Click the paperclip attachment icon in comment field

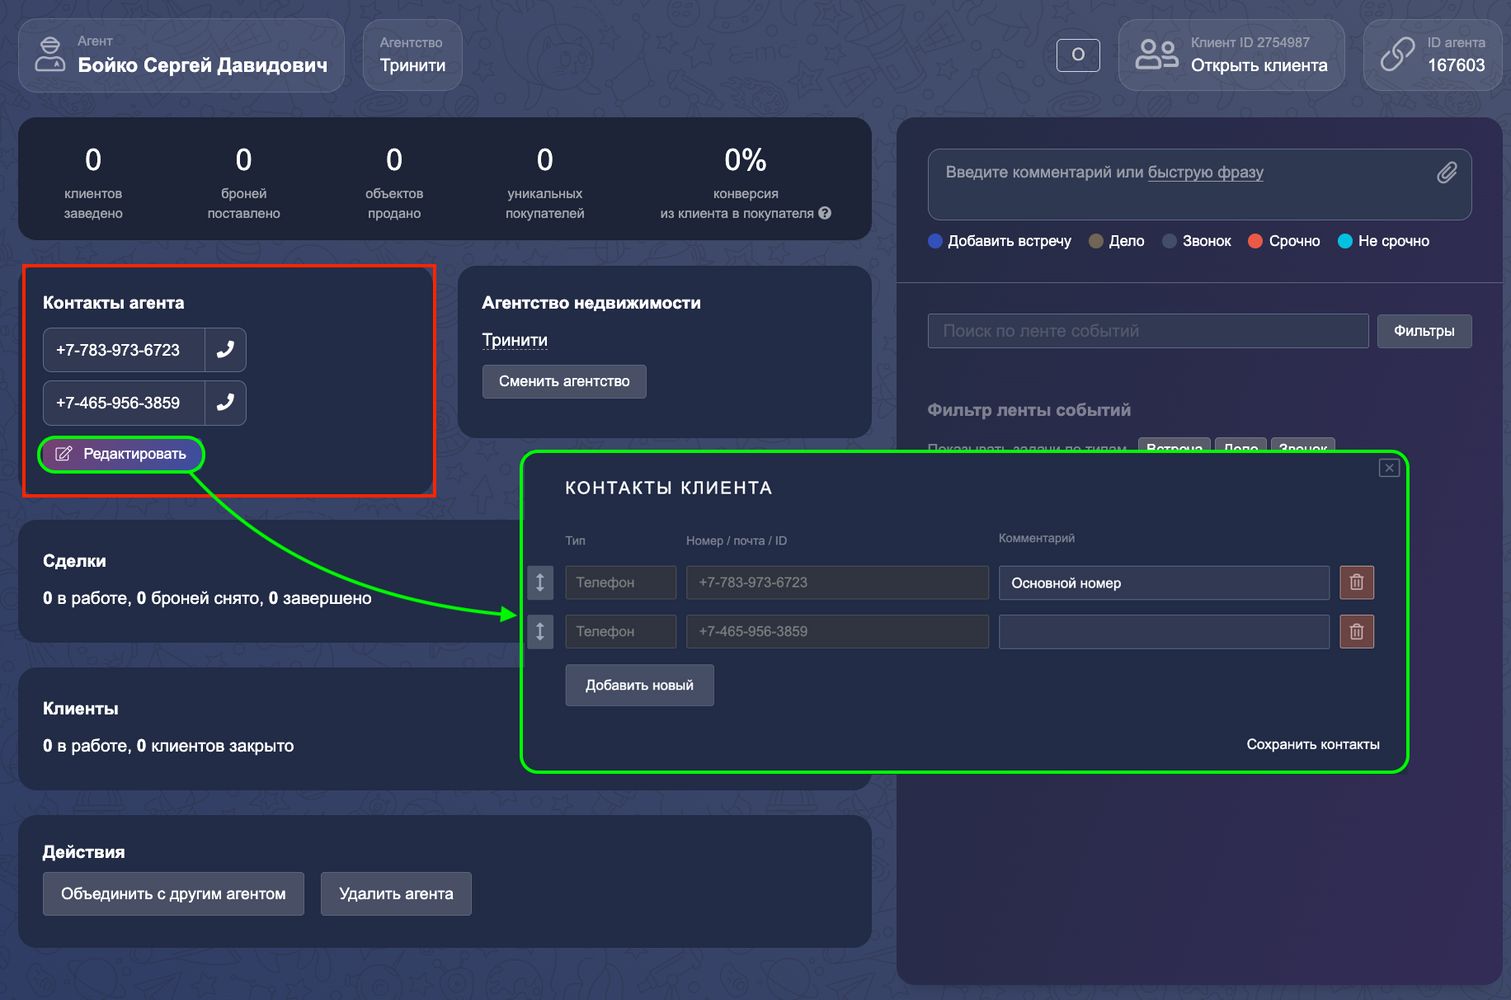pyautogui.click(x=1446, y=173)
